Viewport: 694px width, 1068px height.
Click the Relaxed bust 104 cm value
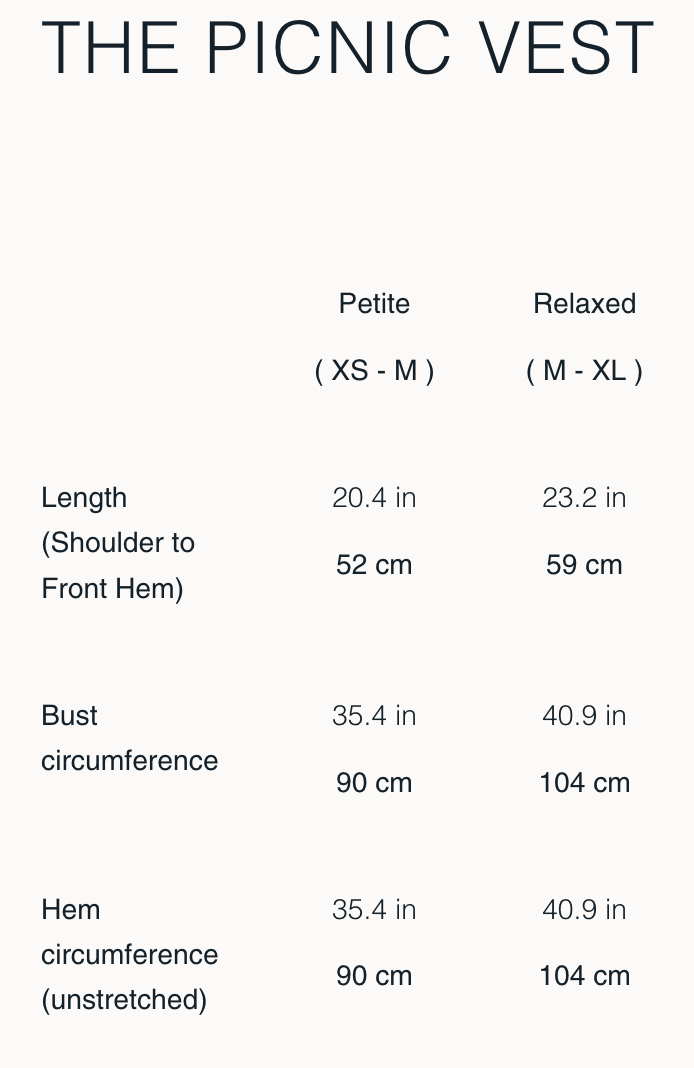(584, 783)
